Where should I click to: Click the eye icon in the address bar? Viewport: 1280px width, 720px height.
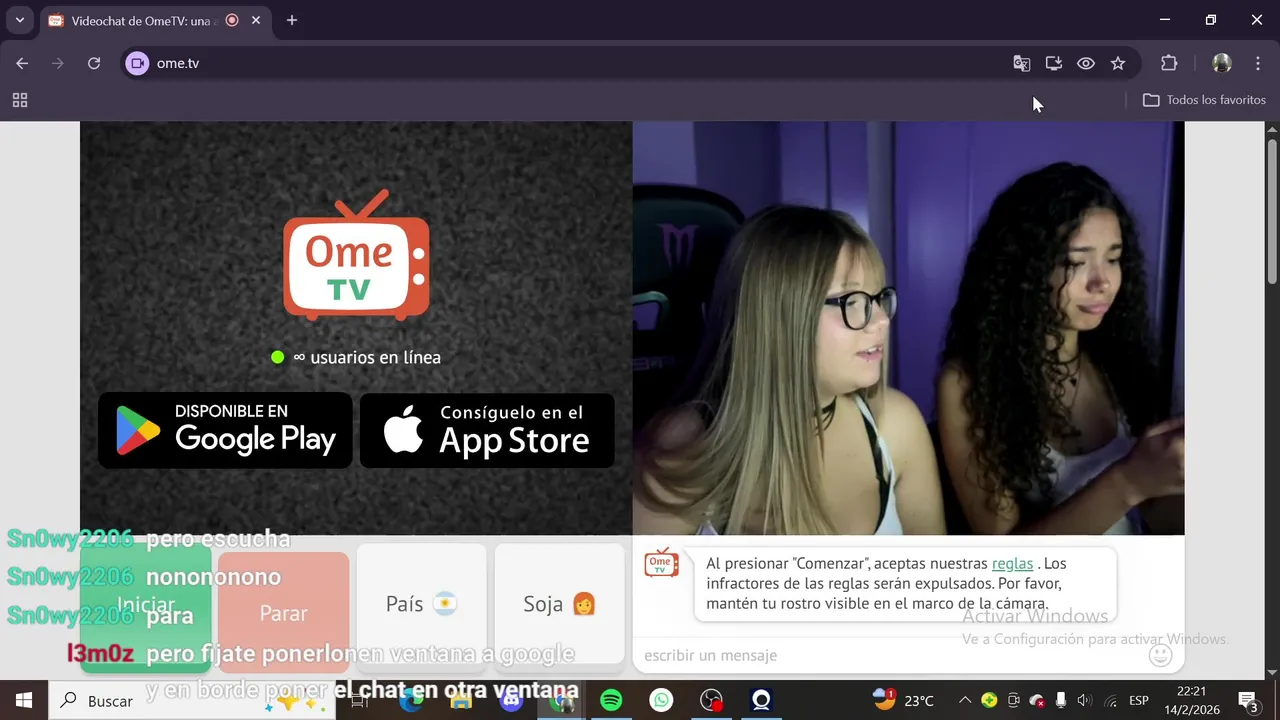(x=1086, y=63)
